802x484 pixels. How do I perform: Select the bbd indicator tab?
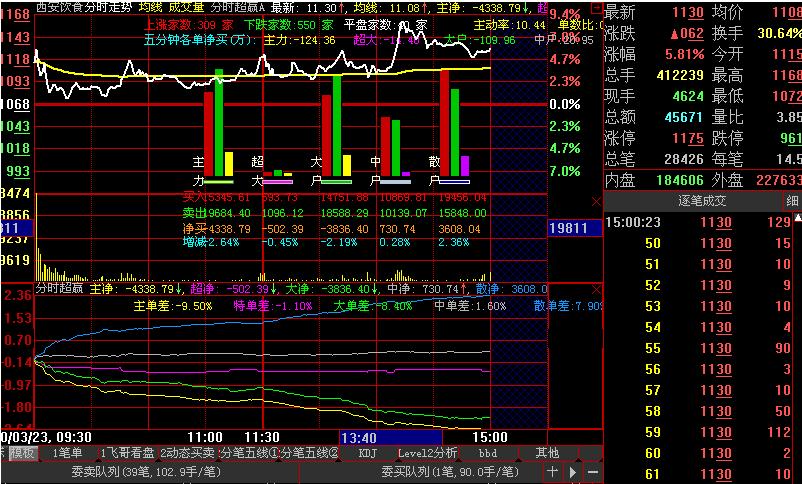click(488, 453)
